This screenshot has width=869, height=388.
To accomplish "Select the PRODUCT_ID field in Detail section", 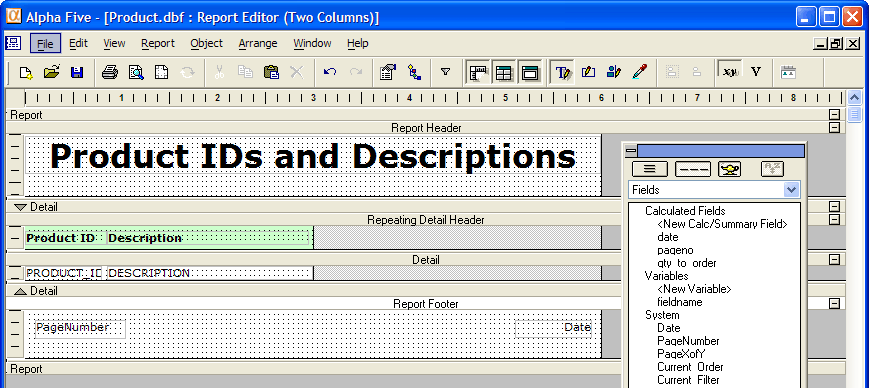I will coord(64,273).
